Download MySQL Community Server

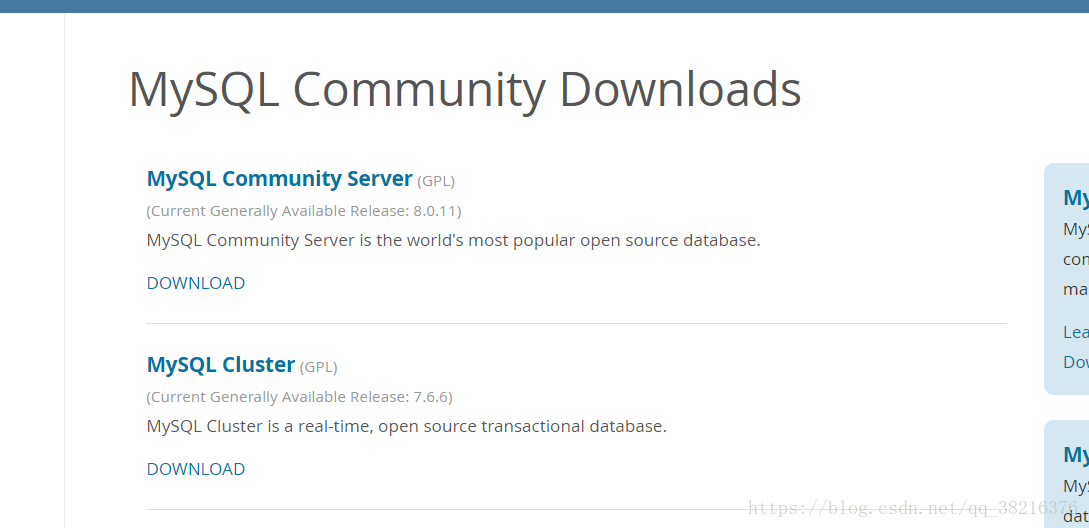[x=196, y=283]
